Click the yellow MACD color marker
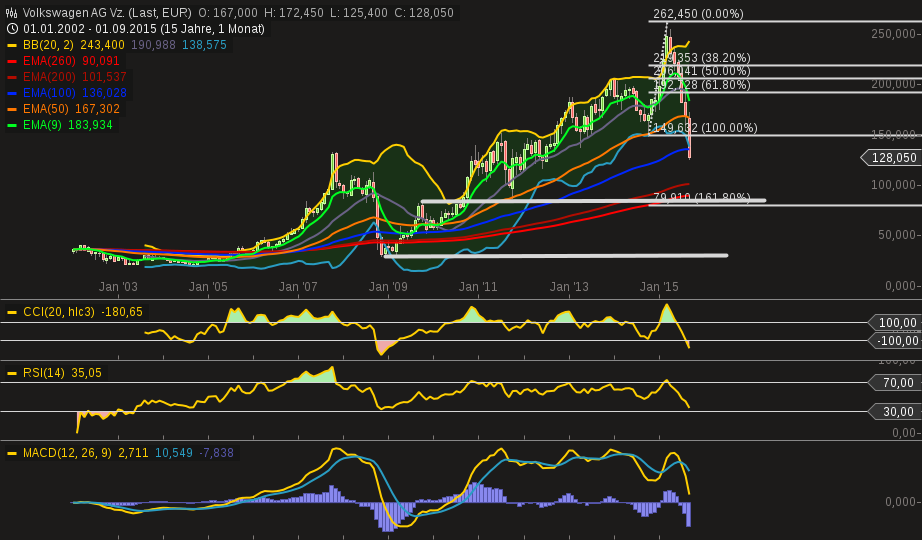Screen dimensions: 922x540 (x=12, y=454)
